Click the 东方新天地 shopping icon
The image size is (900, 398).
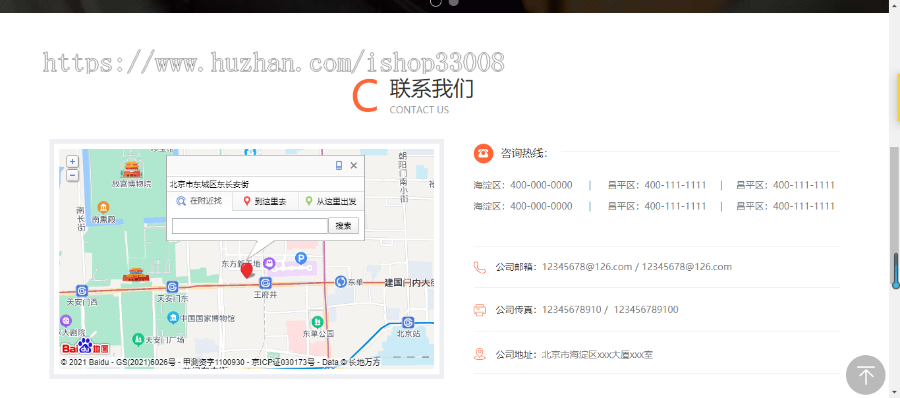(269, 263)
